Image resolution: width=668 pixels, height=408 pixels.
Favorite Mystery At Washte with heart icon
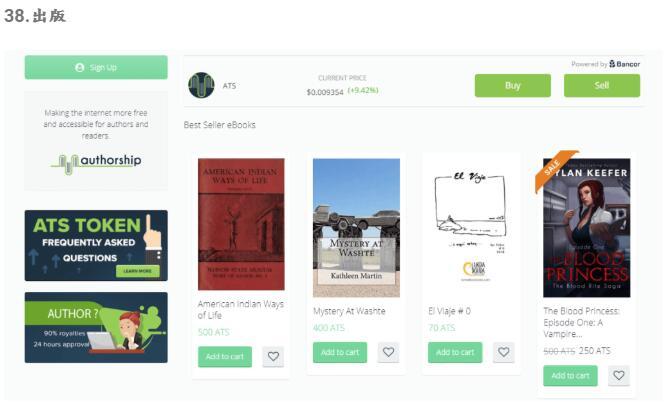pos(388,352)
